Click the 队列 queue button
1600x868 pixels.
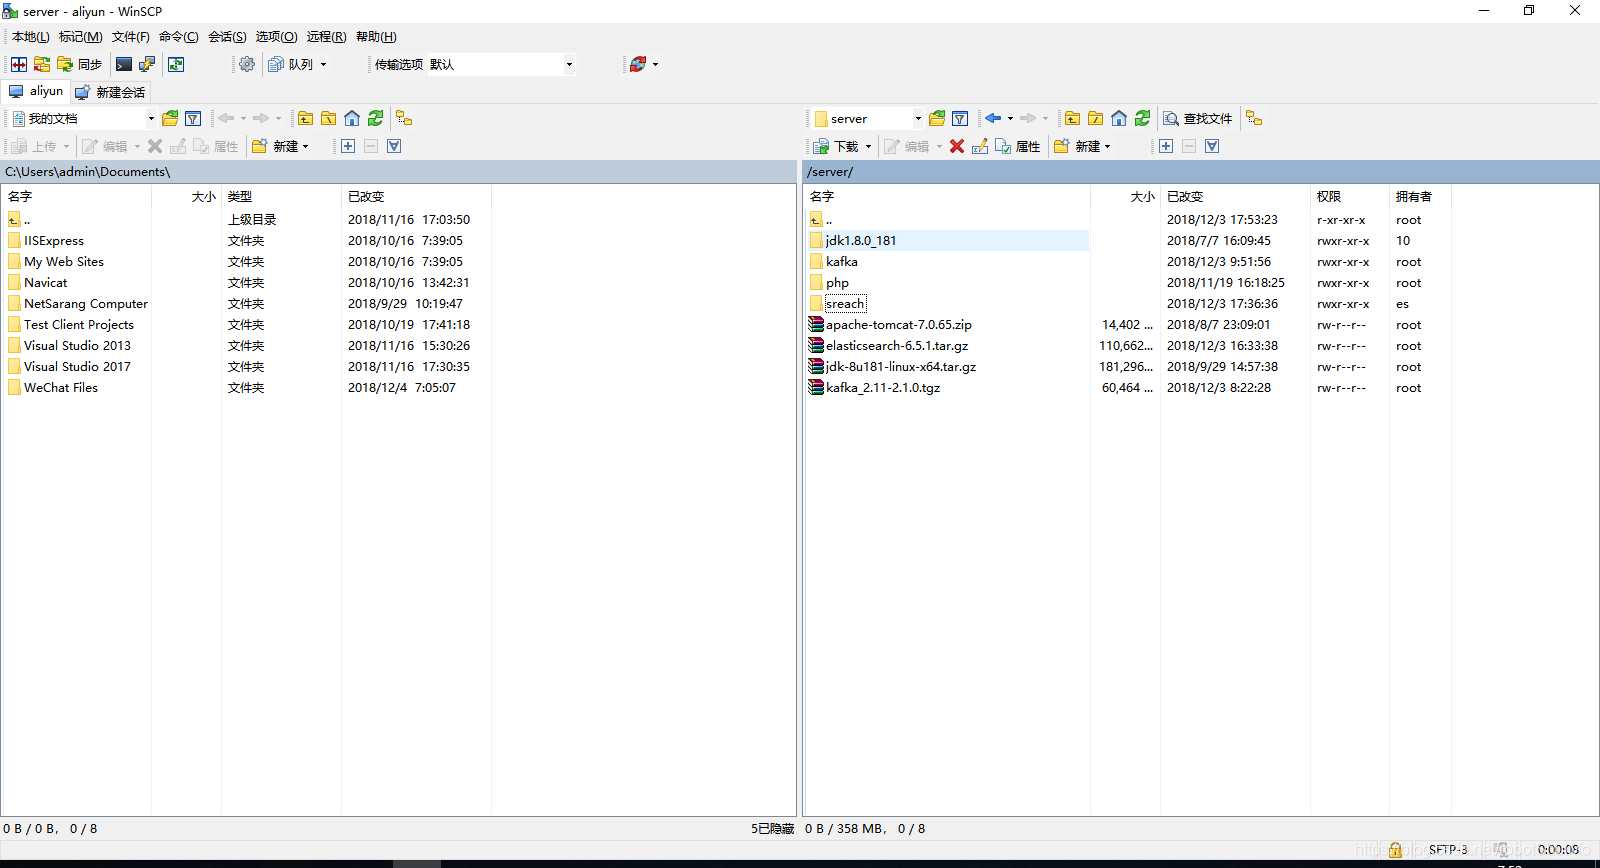tap(291, 64)
